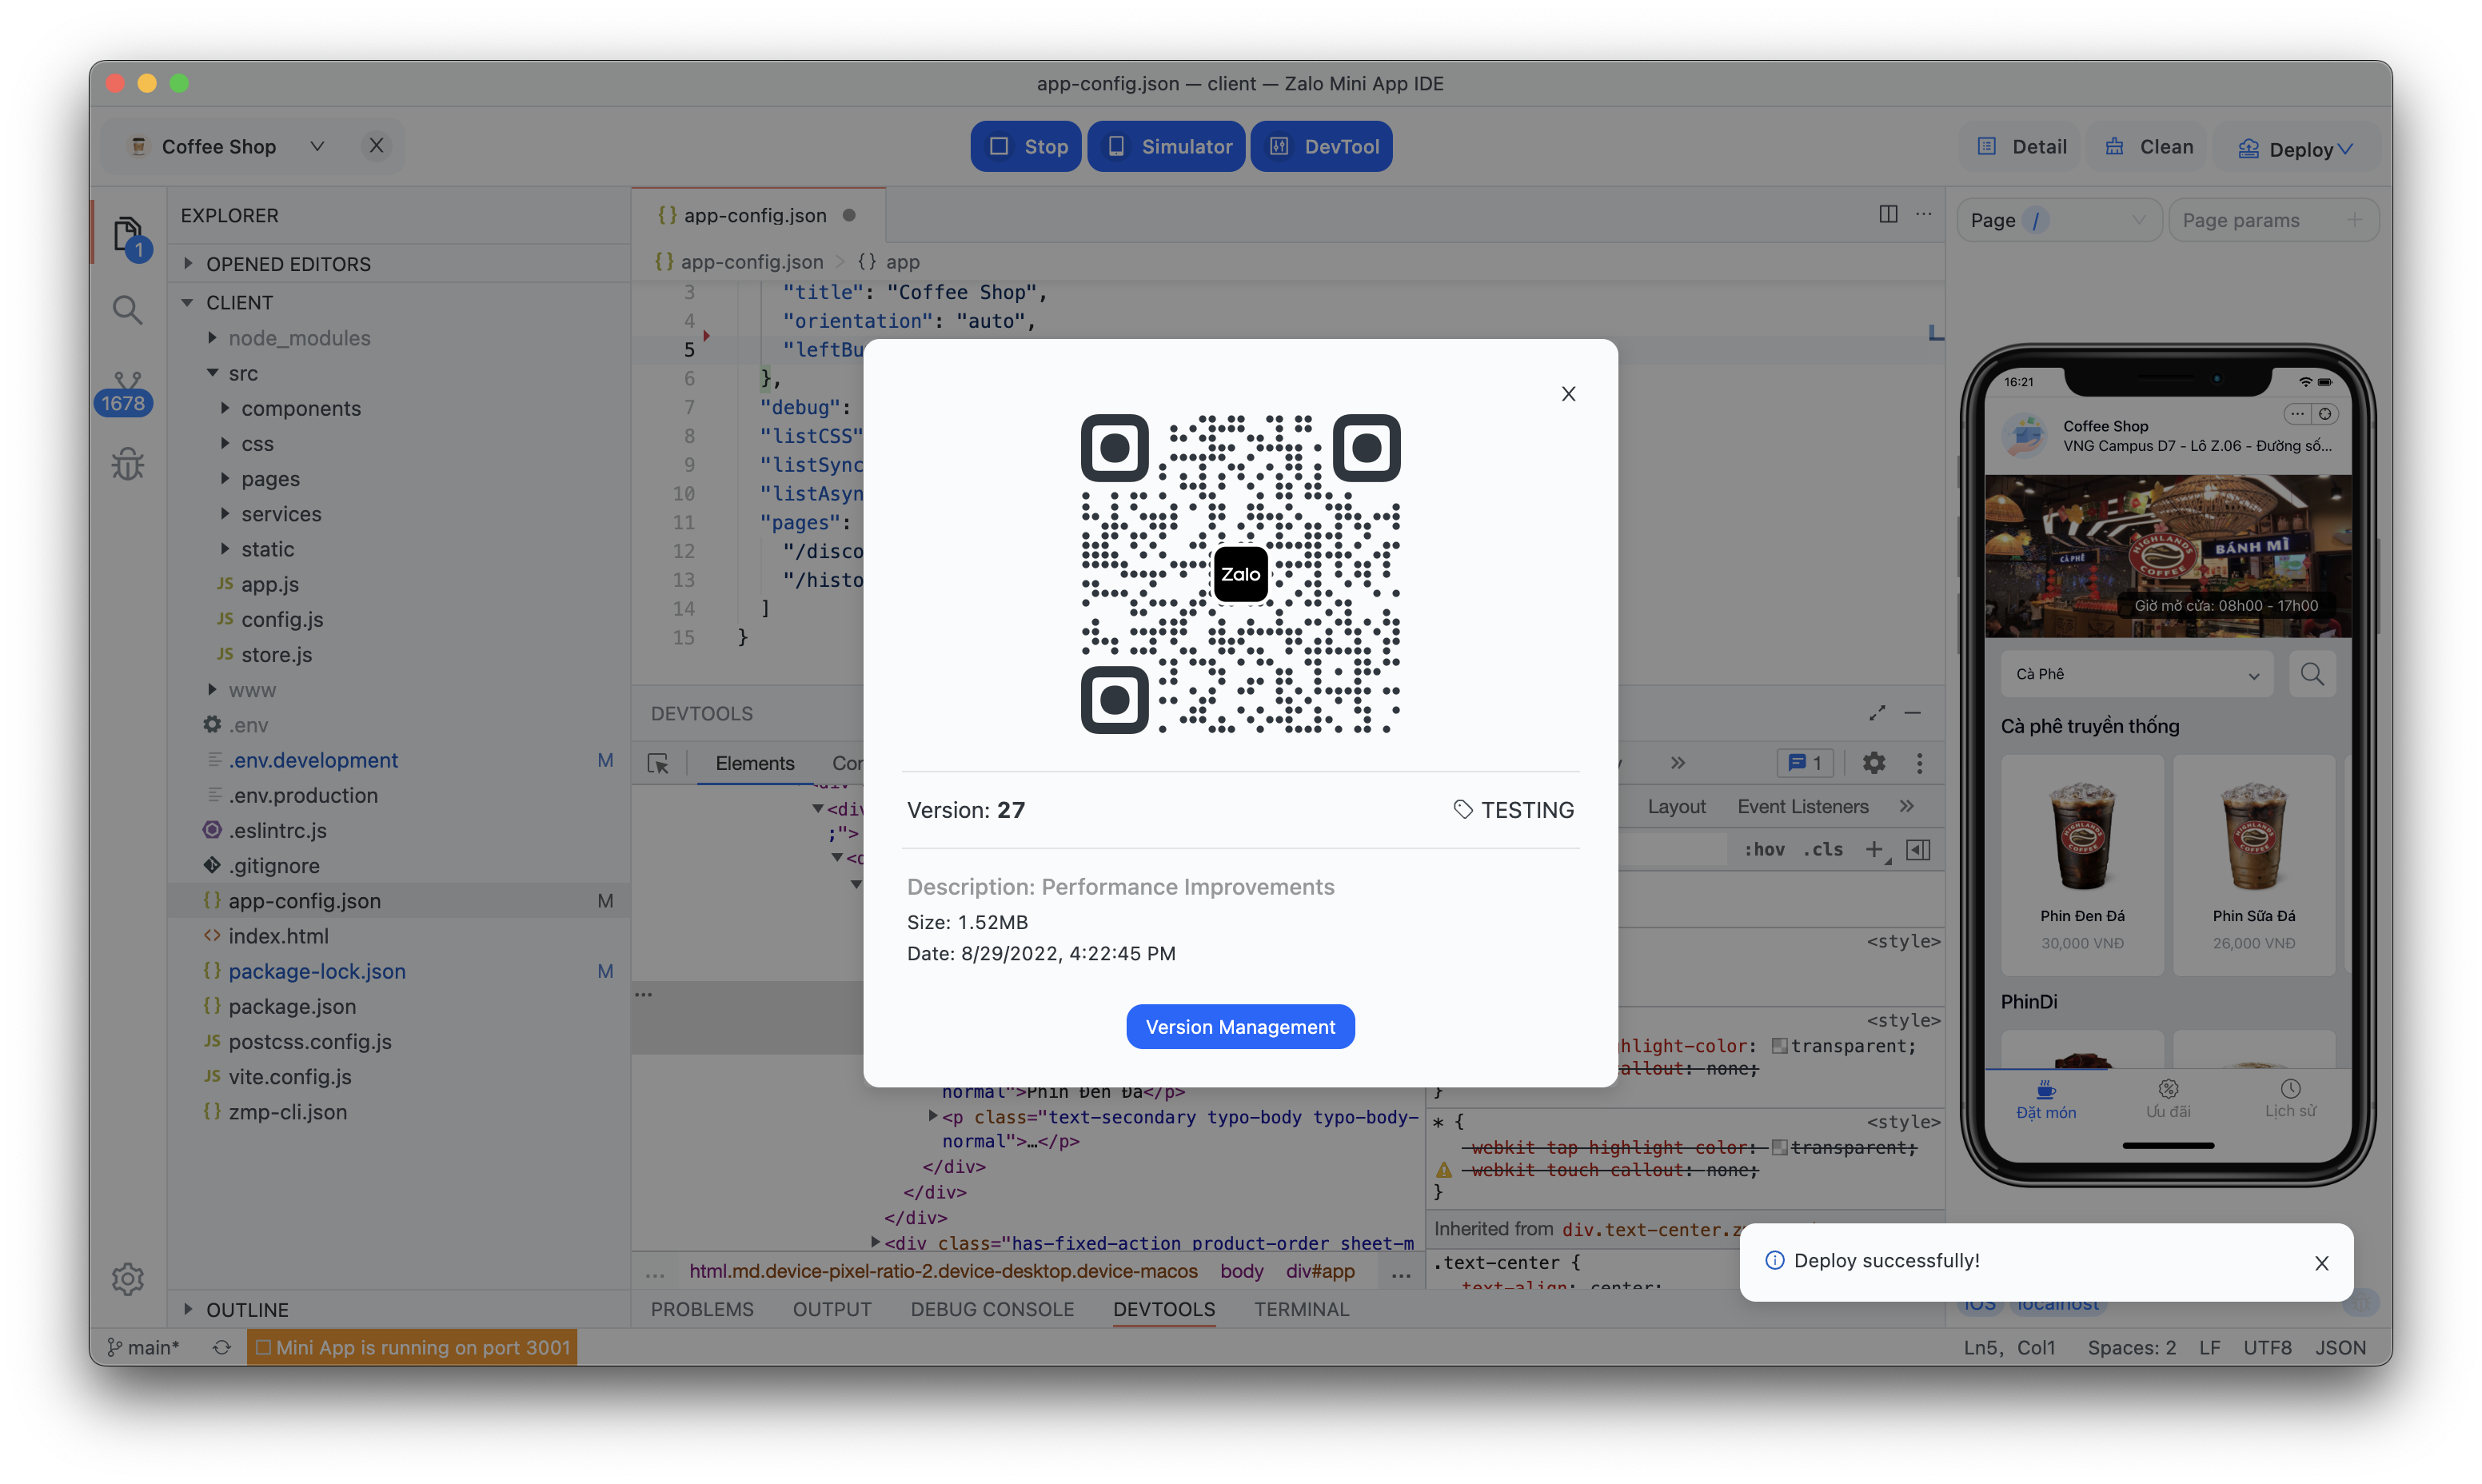Screen dimensions: 2482x1484
Task: Toggle the :hov element state
Action: click(x=1764, y=849)
